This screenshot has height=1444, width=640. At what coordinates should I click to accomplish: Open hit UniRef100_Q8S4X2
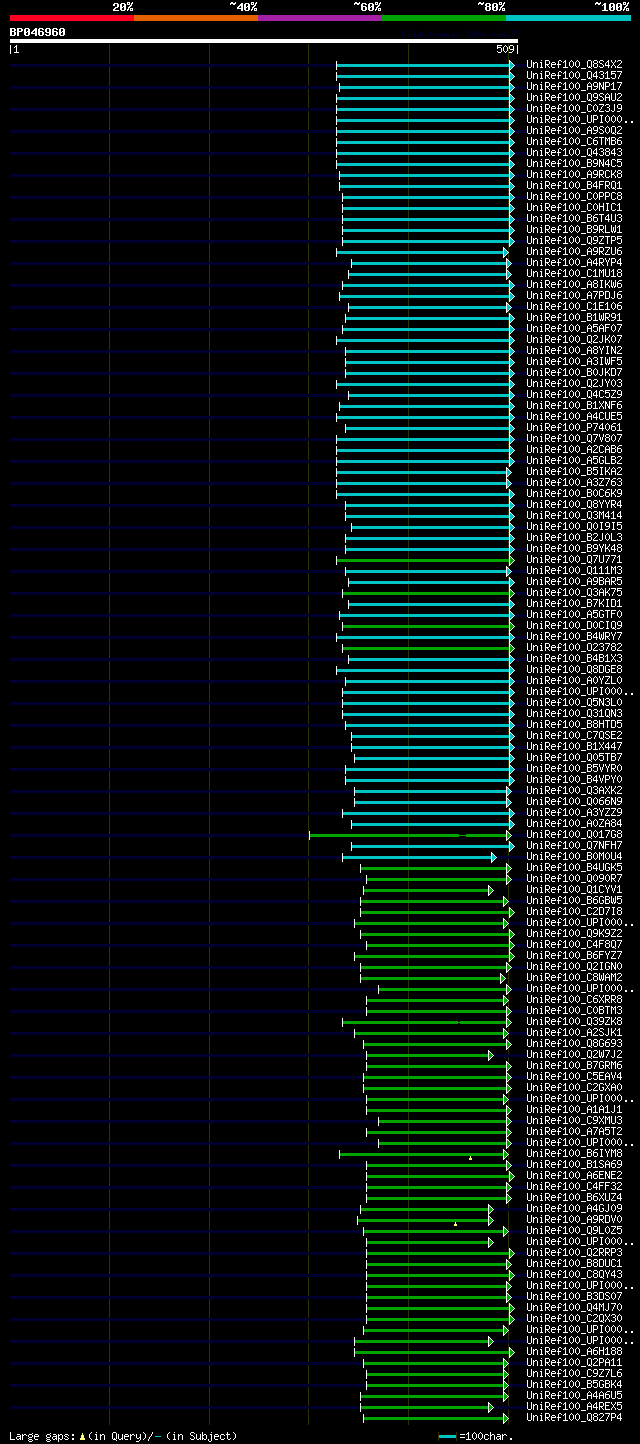click(x=575, y=64)
